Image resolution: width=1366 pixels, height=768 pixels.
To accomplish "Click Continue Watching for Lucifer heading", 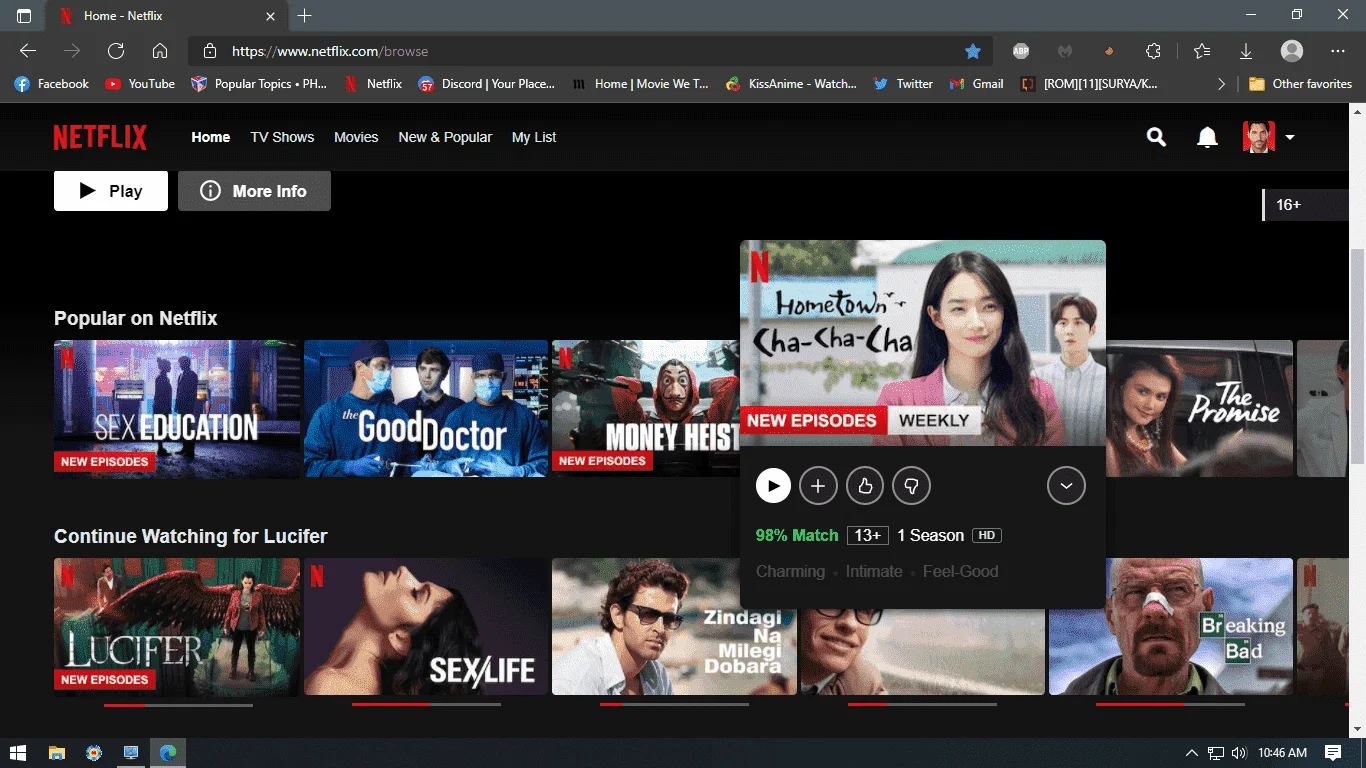I will [191, 536].
